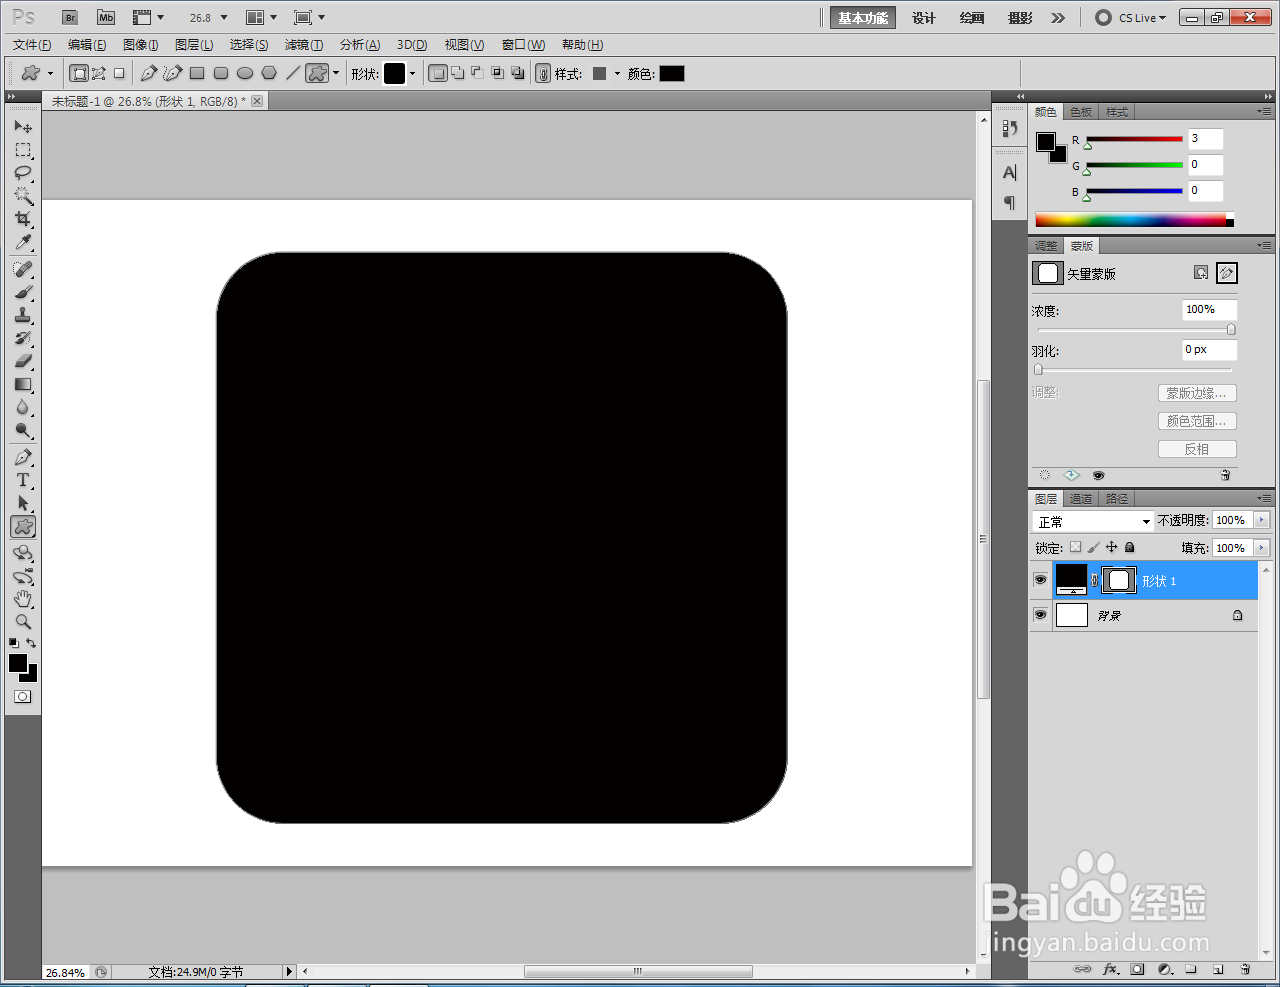Image resolution: width=1280 pixels, height=987 pixels.
Task: Hide the 形状 1 layer eye
Action: point(1040,580)
